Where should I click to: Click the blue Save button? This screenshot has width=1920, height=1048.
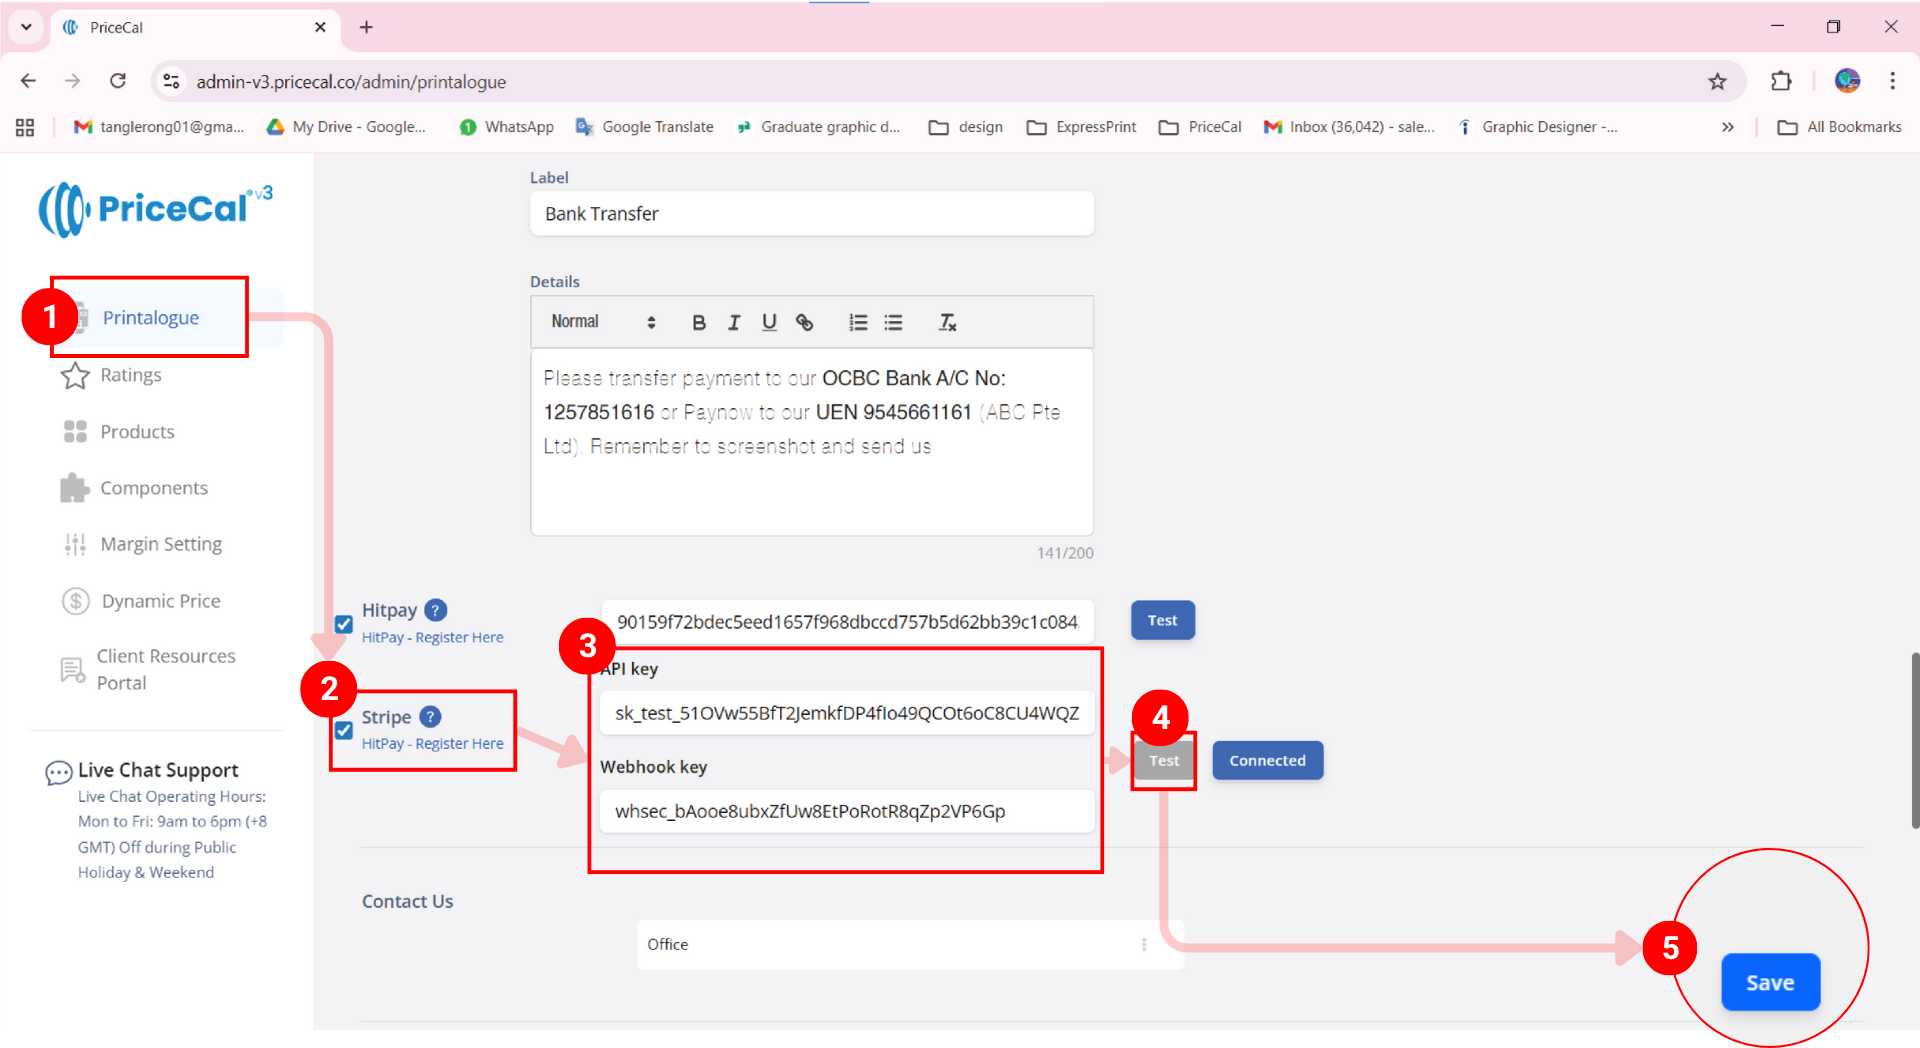click(1769, 982)
